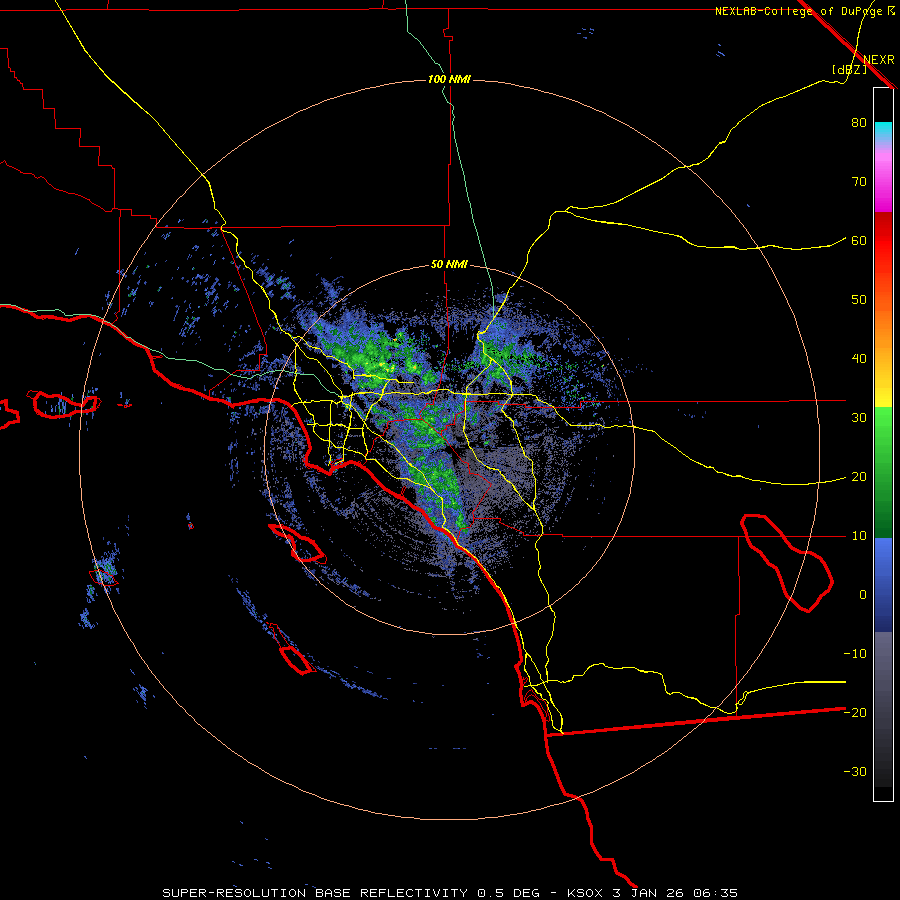Click the -30 value on the color scale
The height and width of the screenshot is (900, 900).
point(855,772)
